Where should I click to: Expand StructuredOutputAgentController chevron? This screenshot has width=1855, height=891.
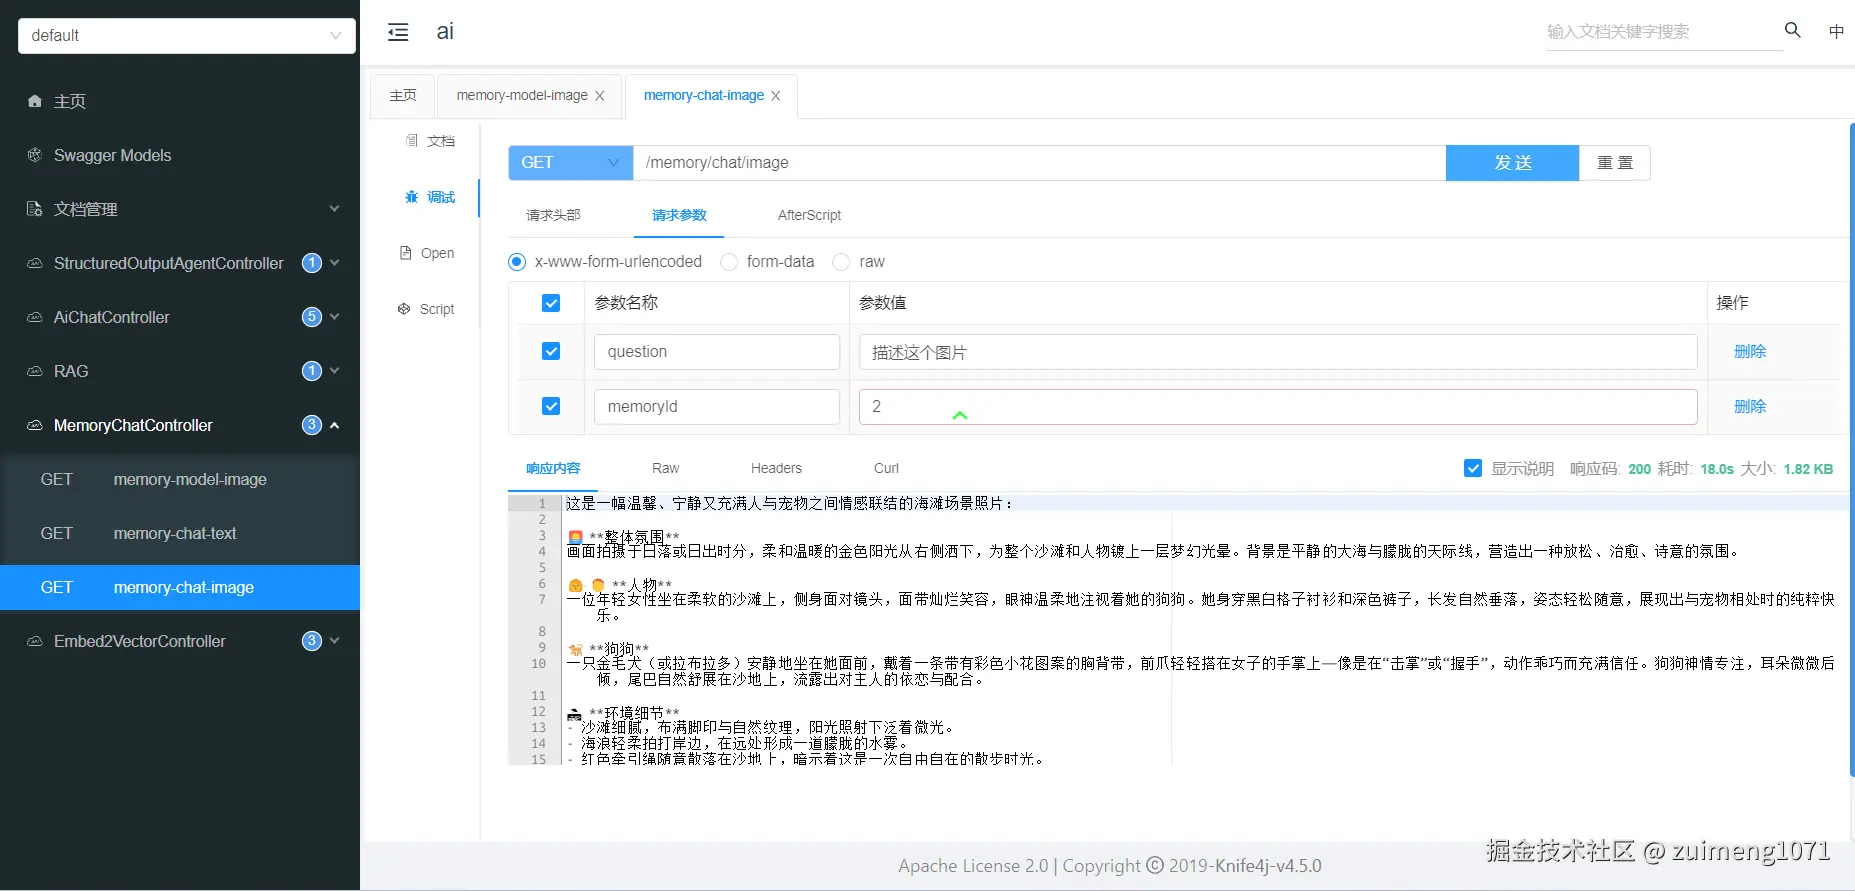[334, 263]
